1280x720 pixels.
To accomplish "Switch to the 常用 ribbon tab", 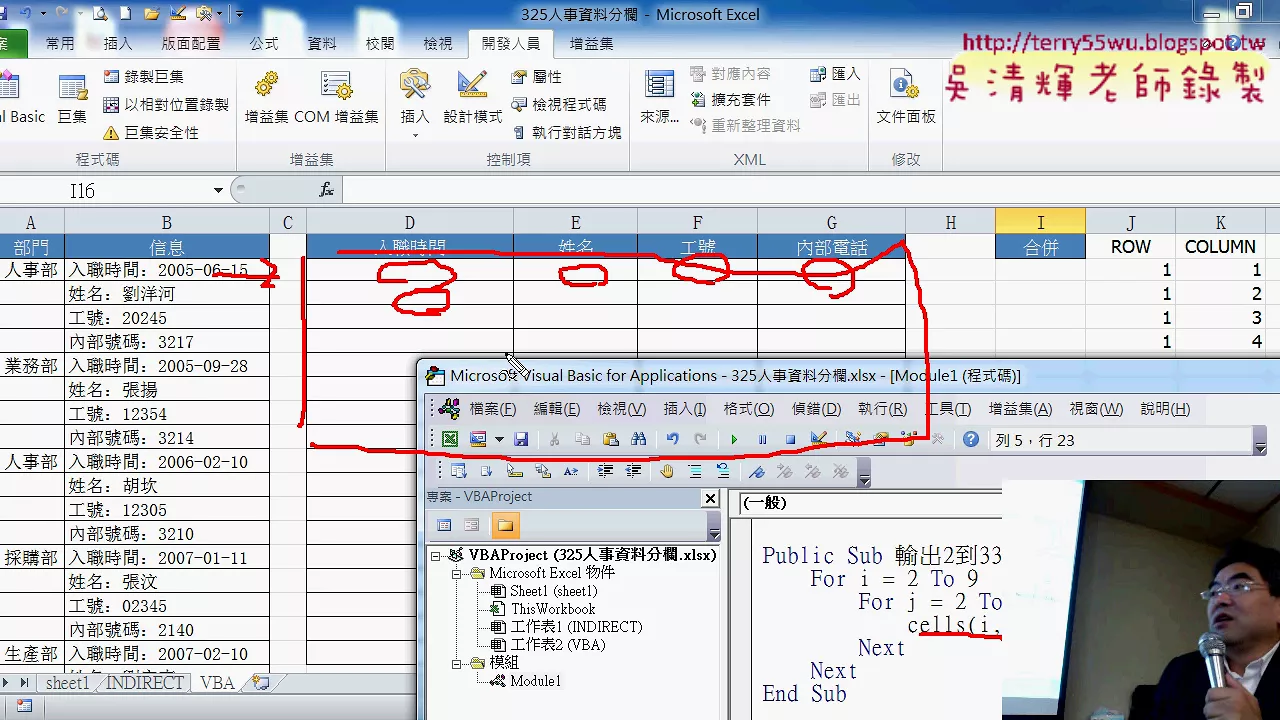I will (x=60, y=44).
